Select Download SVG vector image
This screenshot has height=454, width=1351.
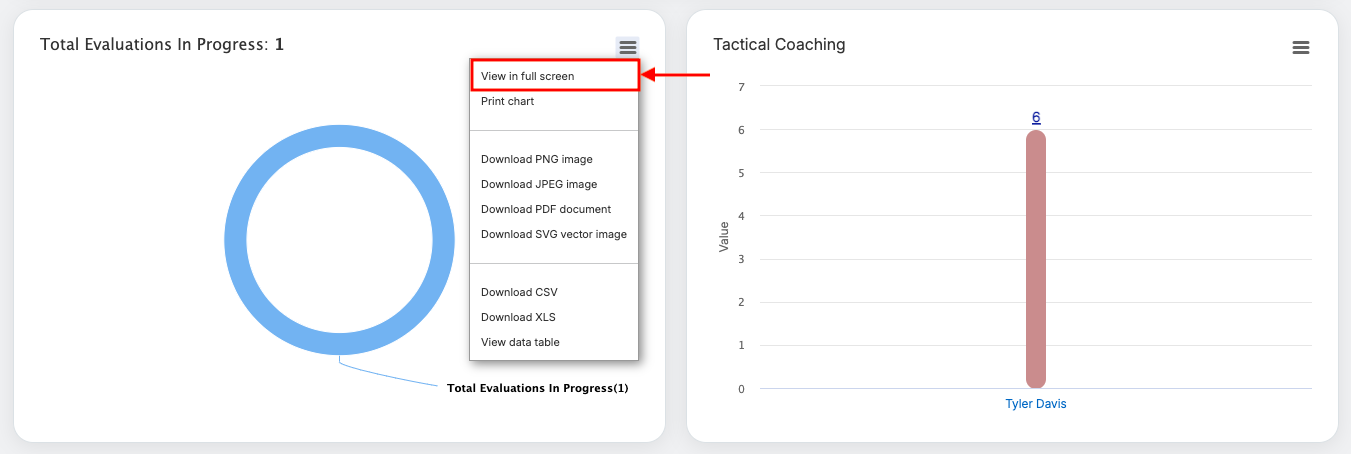[x=553, y=234]
